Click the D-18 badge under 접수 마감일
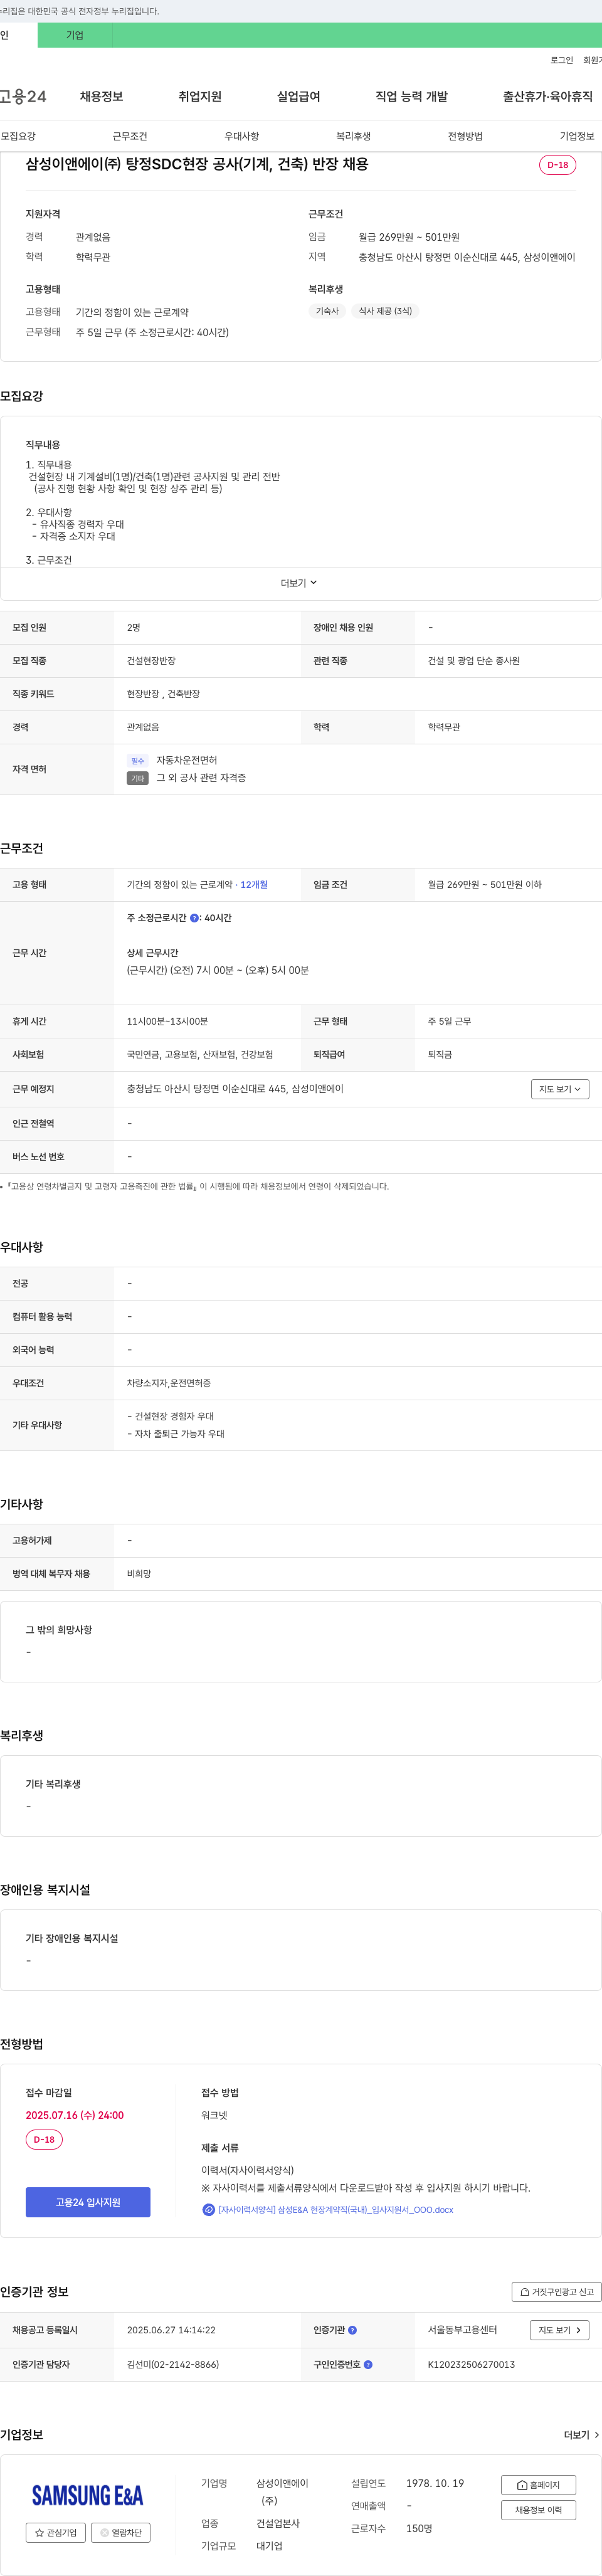 click(x=44, y=2140)
